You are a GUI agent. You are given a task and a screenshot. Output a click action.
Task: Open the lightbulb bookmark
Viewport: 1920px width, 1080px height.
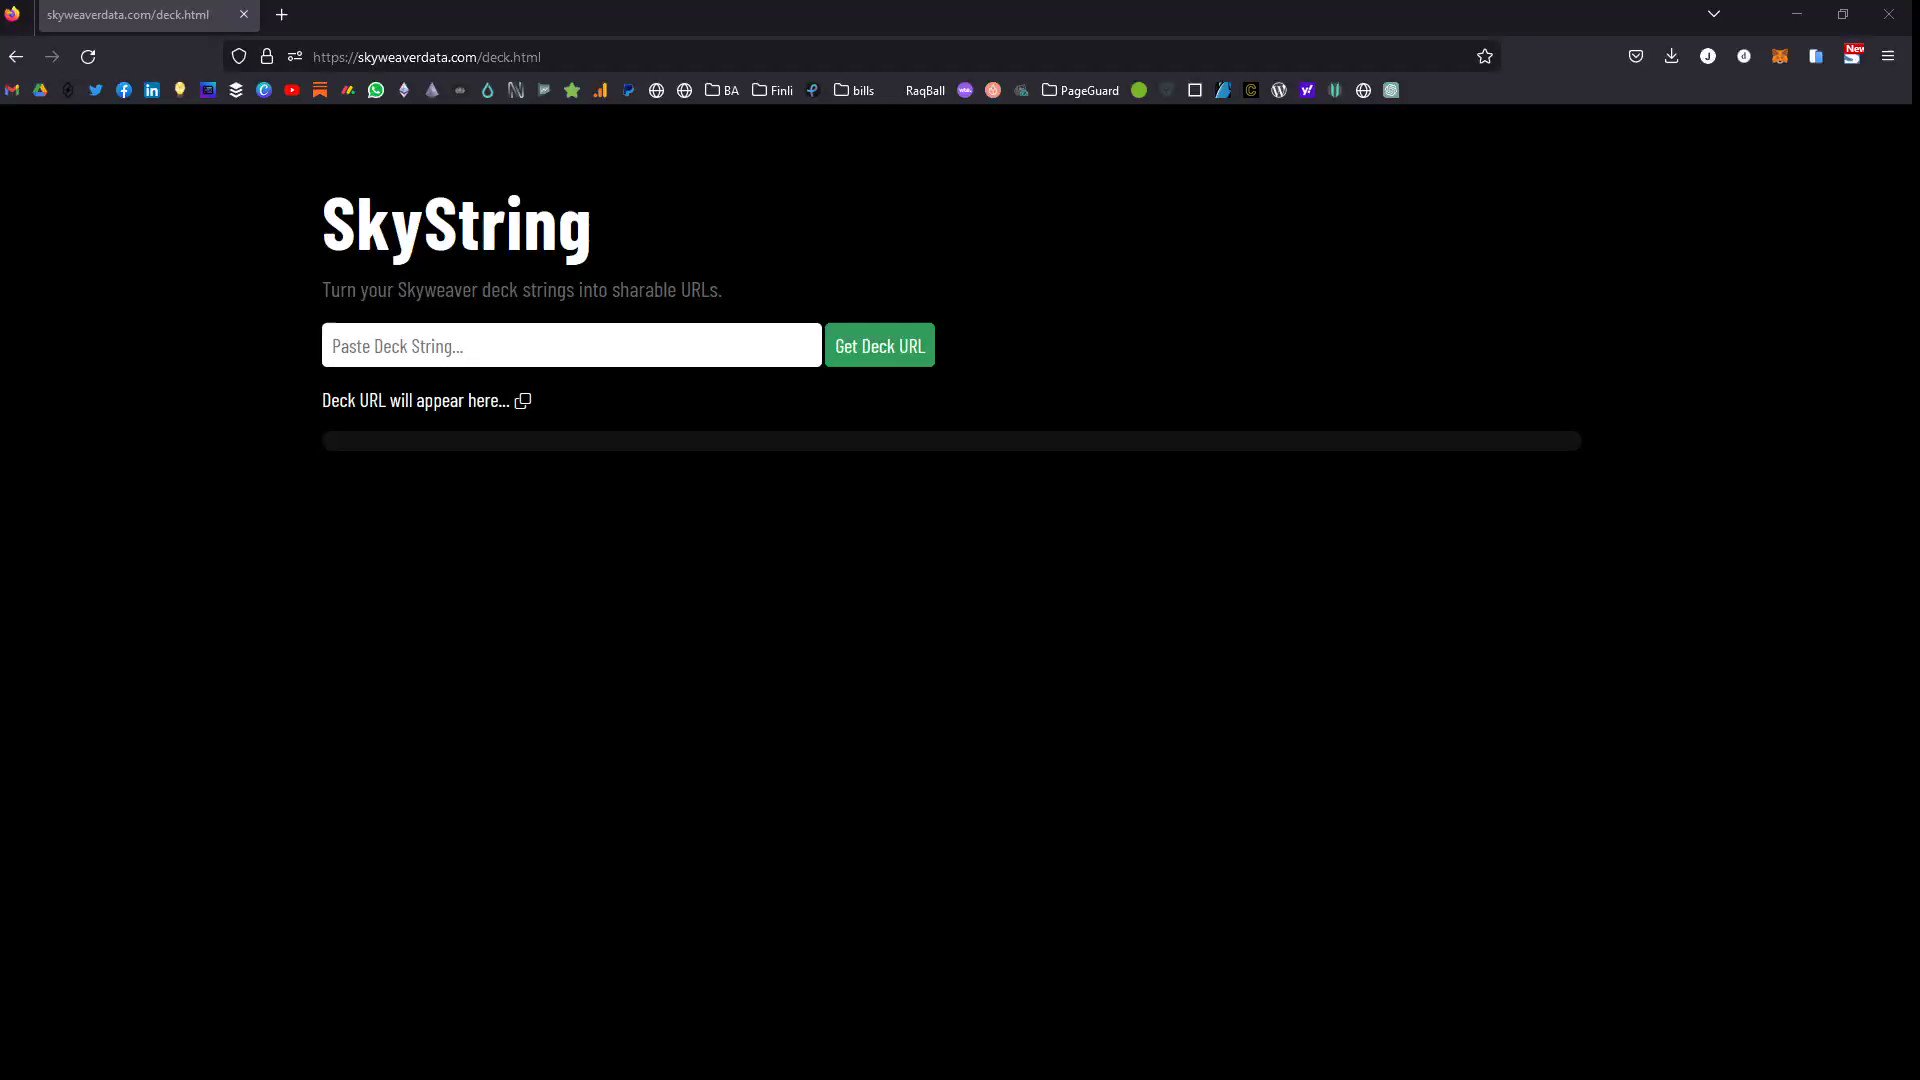180,90
